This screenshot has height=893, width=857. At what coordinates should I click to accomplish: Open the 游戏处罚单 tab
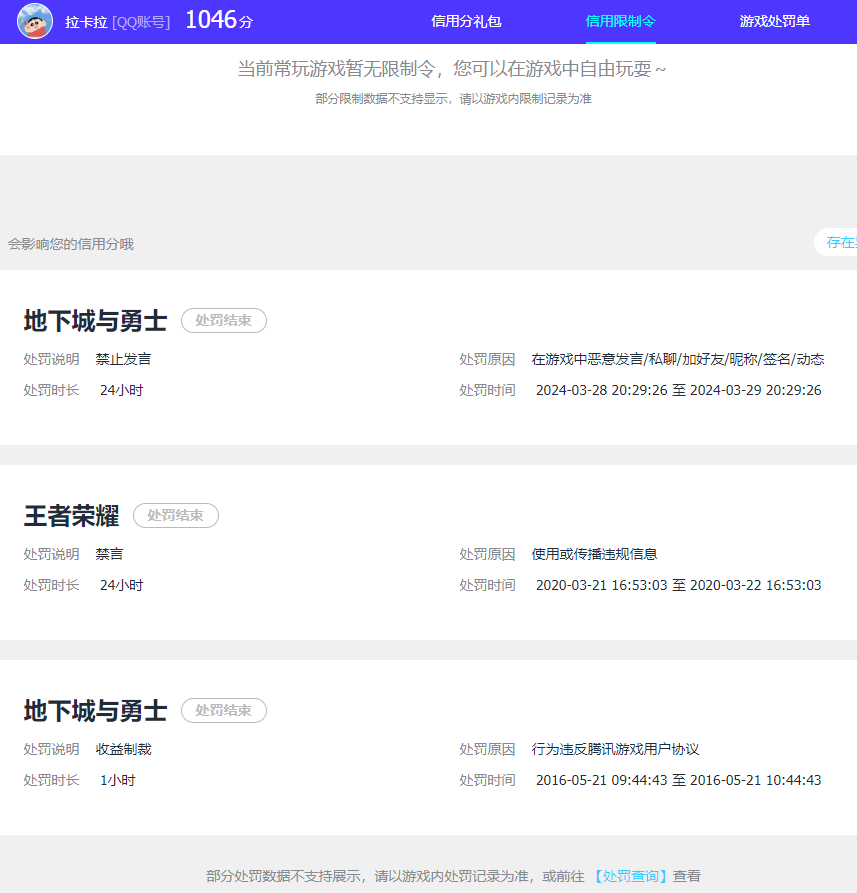point(774,22)
